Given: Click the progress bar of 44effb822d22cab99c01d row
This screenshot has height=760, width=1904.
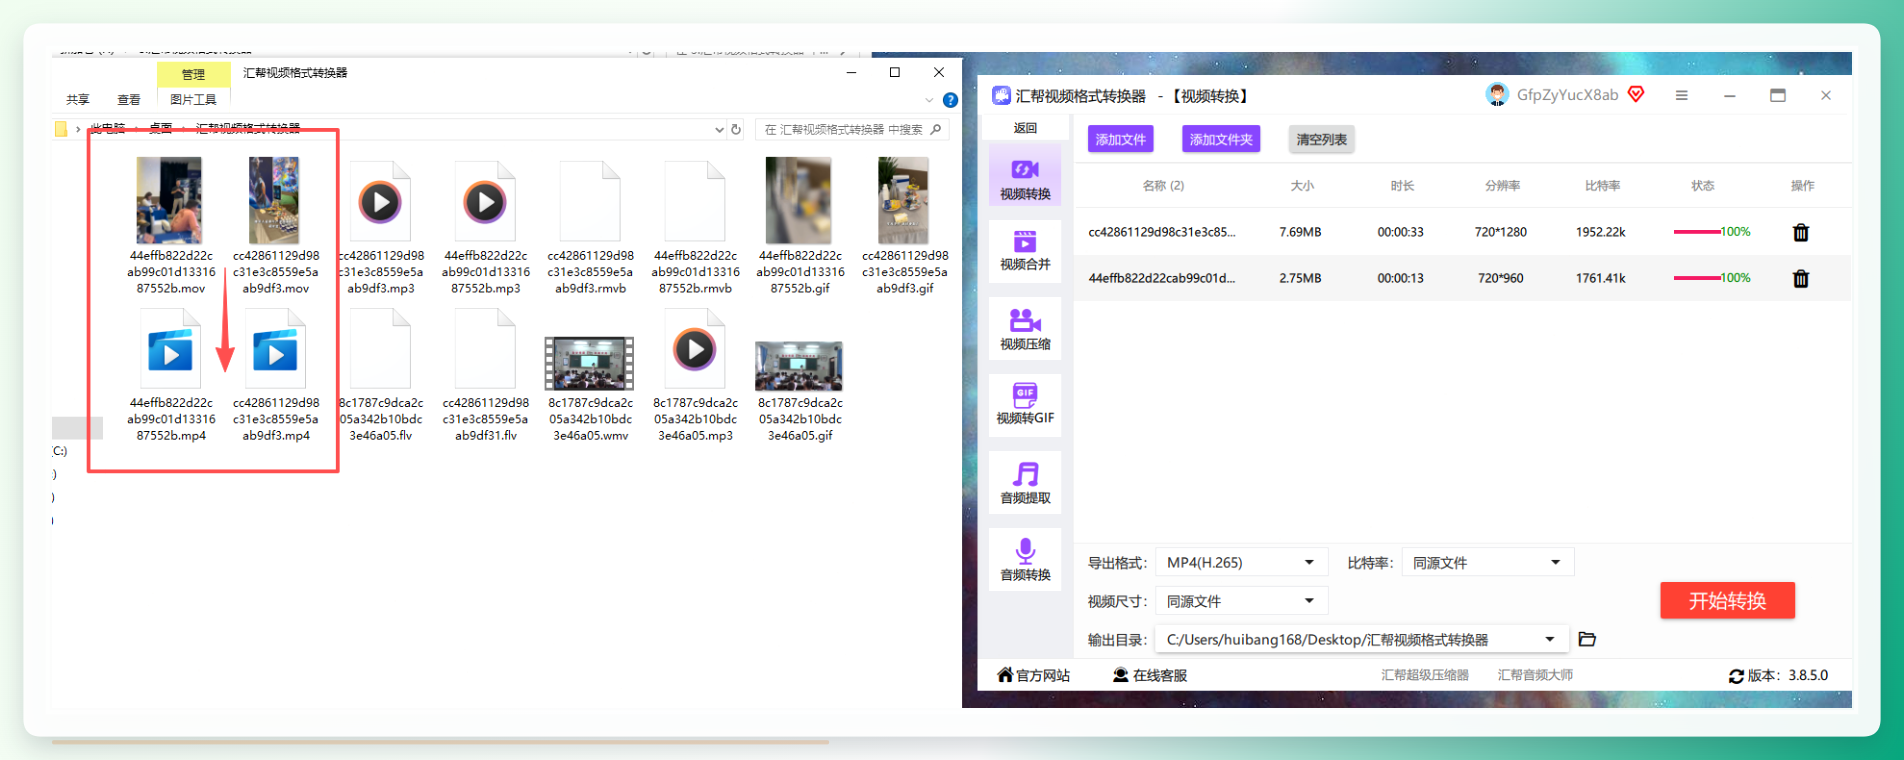Looking at the screenshot, I should [x=1697, y=278].
